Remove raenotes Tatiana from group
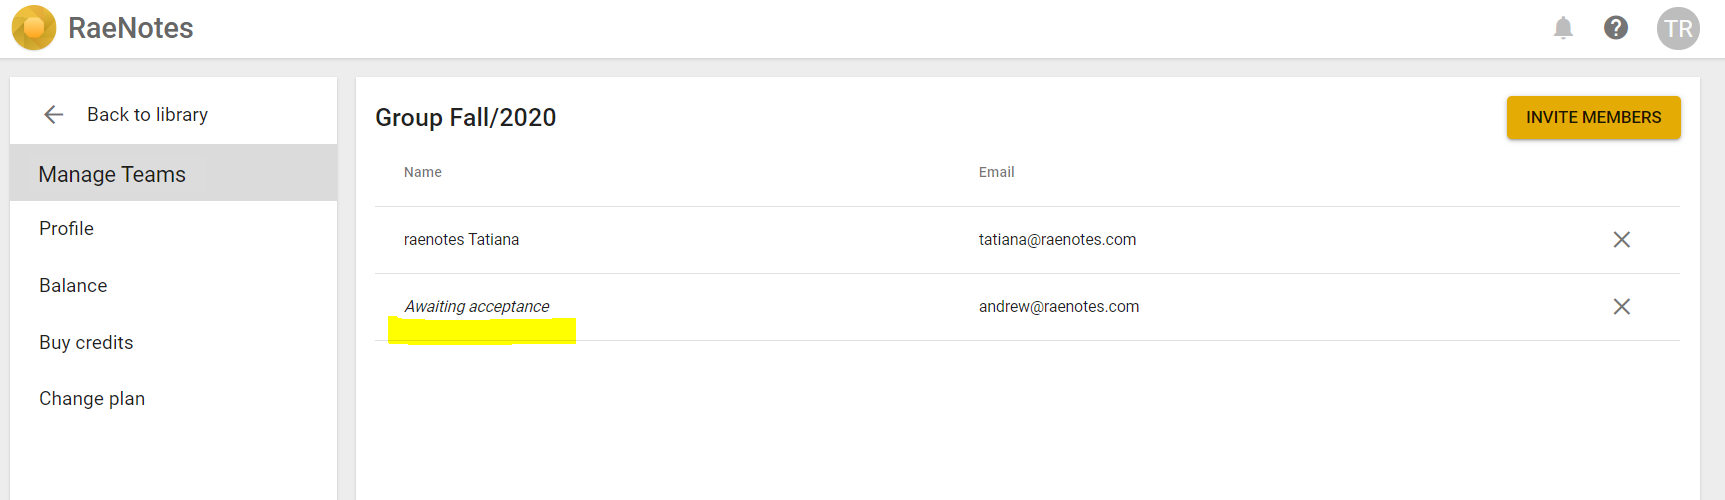This screenshot has height=500, width=1725. pyautogui.click(x=1621, y=240)
